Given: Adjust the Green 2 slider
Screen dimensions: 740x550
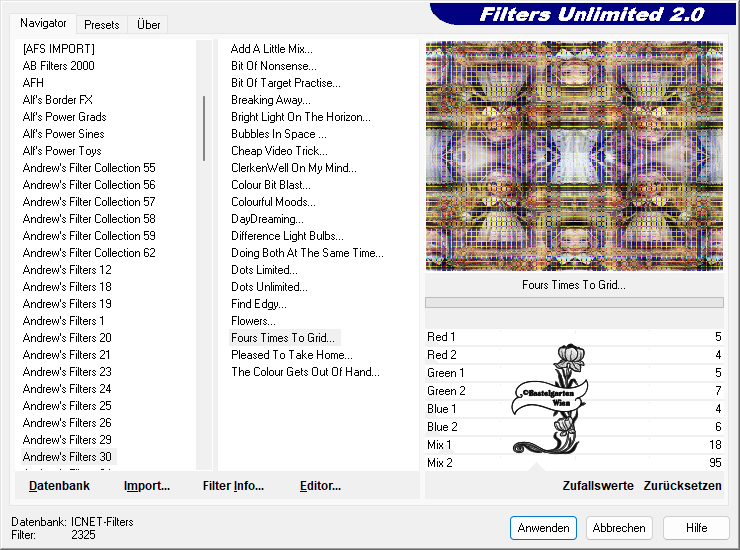Looking at the screenshot, I should (x=574, y=391).
